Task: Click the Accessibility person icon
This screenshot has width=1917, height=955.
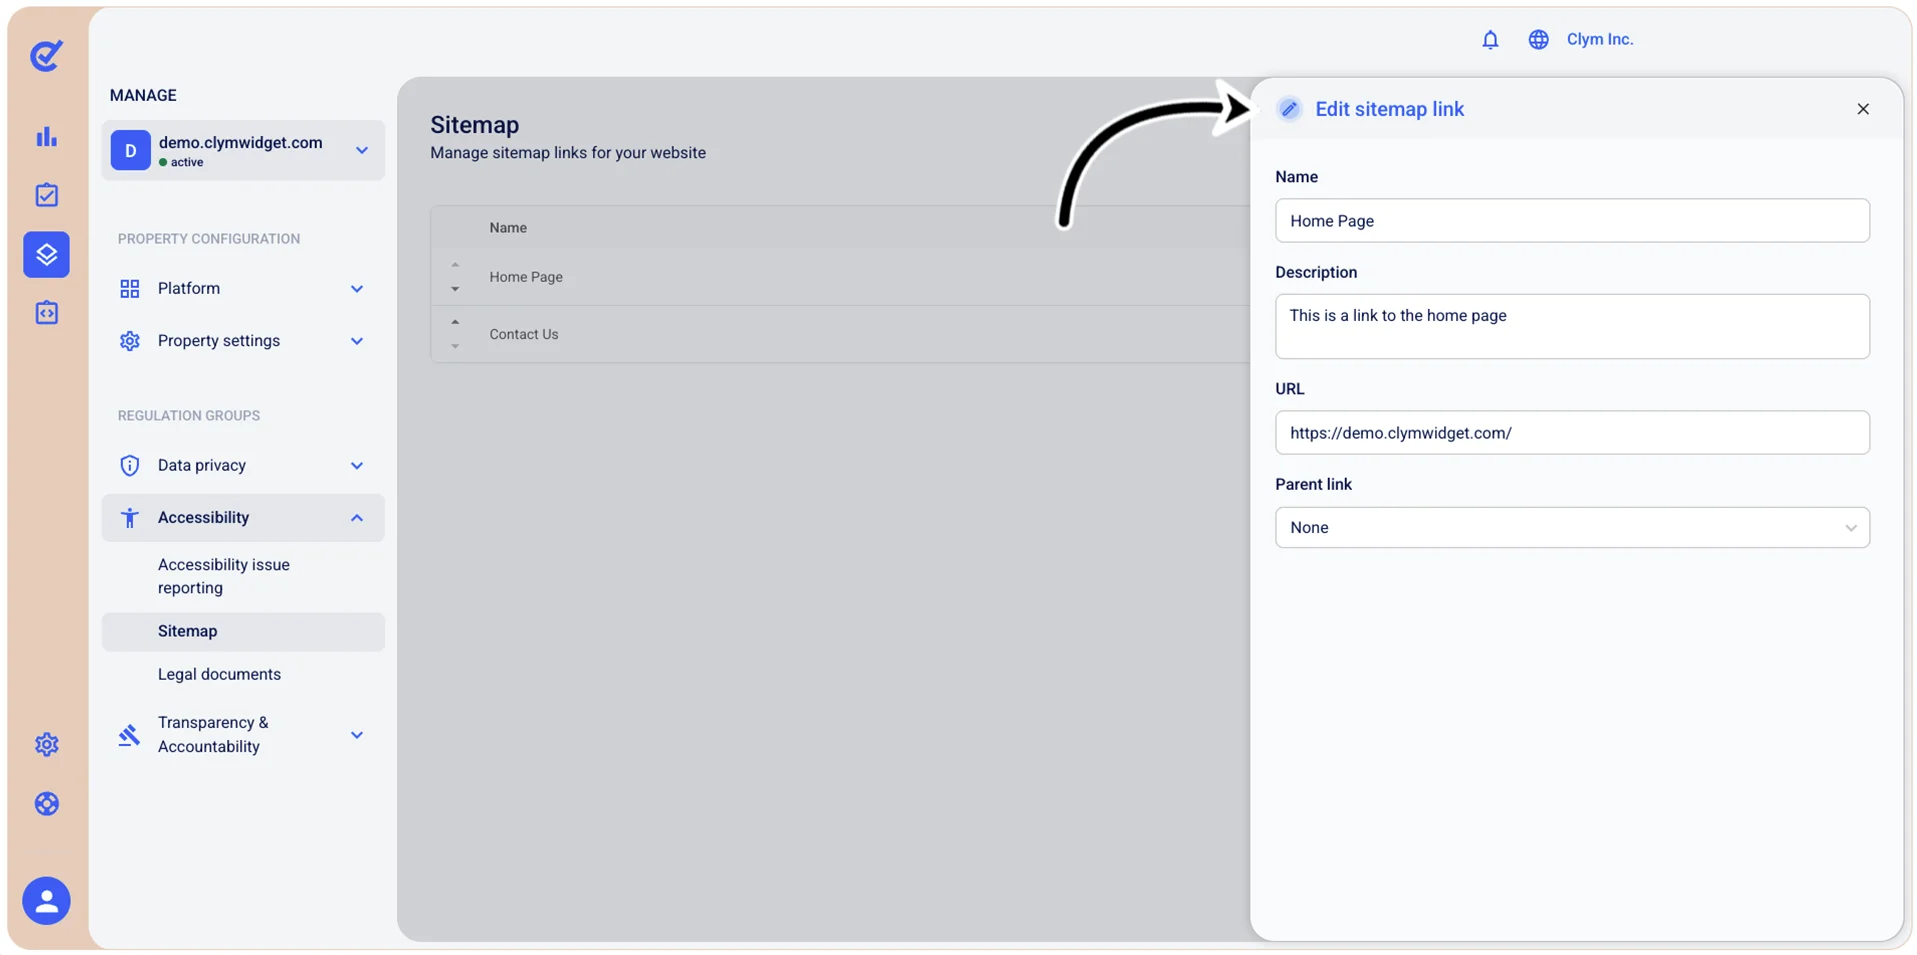Action: pyautogui.click(x=129, y=518)
